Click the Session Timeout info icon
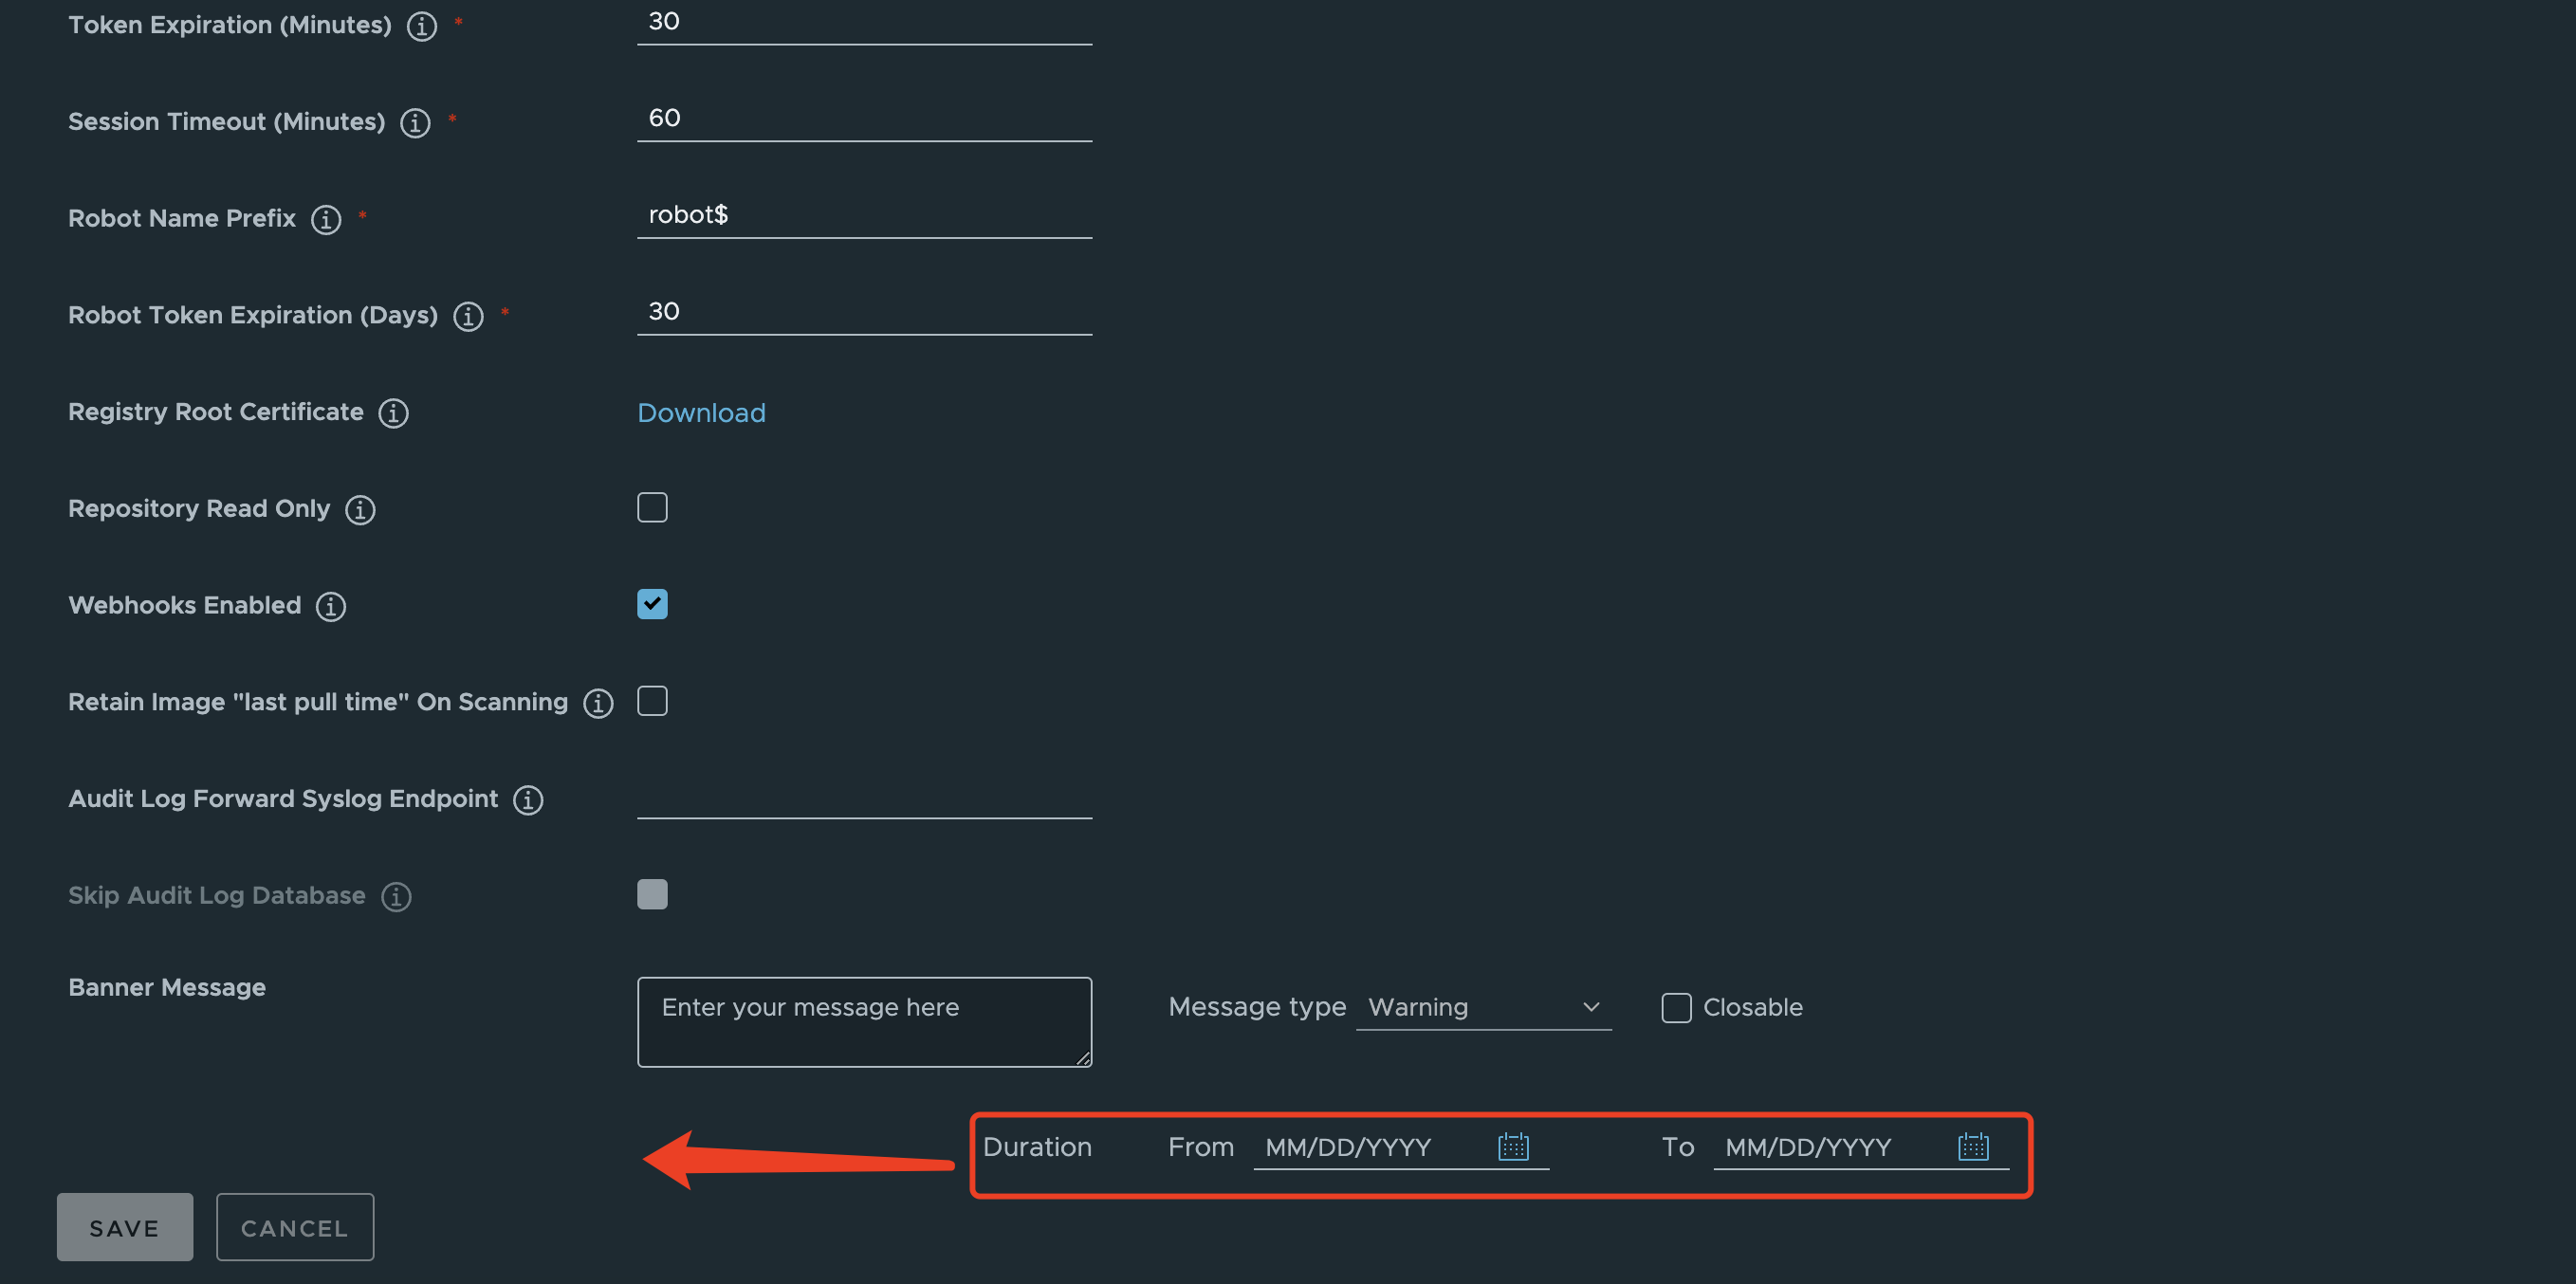 415,123
